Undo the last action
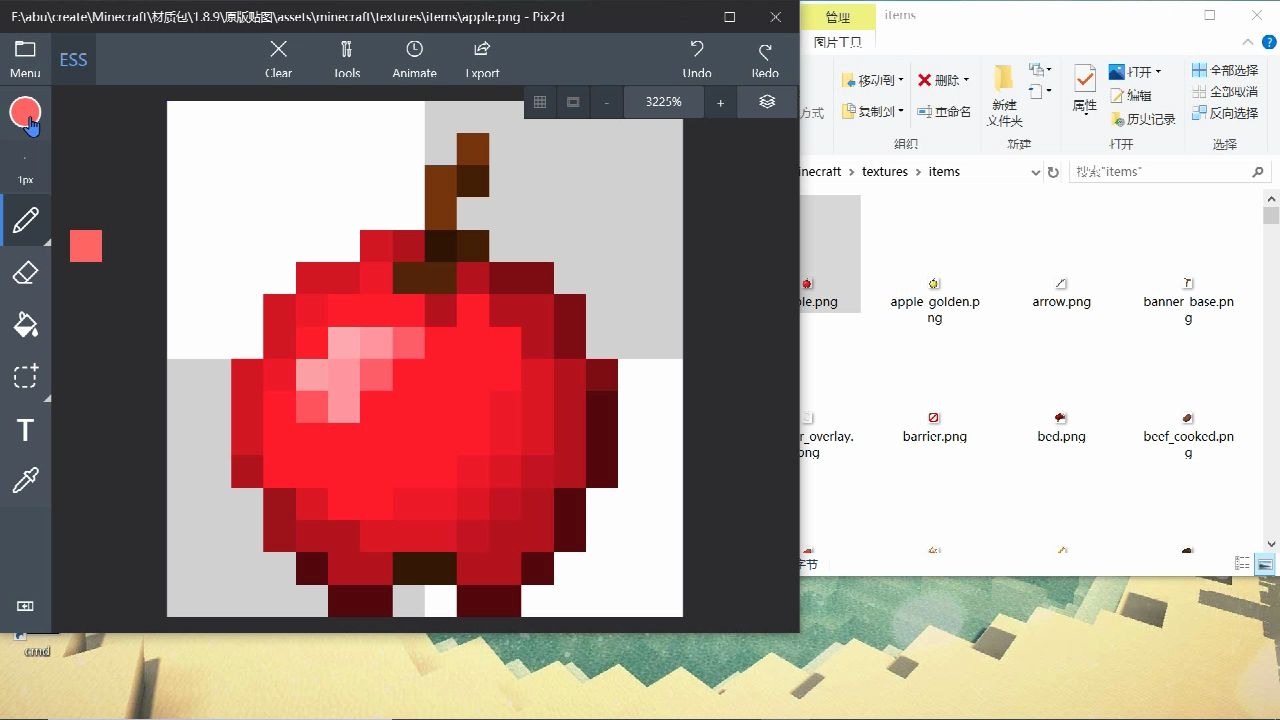 click(697, 59)
